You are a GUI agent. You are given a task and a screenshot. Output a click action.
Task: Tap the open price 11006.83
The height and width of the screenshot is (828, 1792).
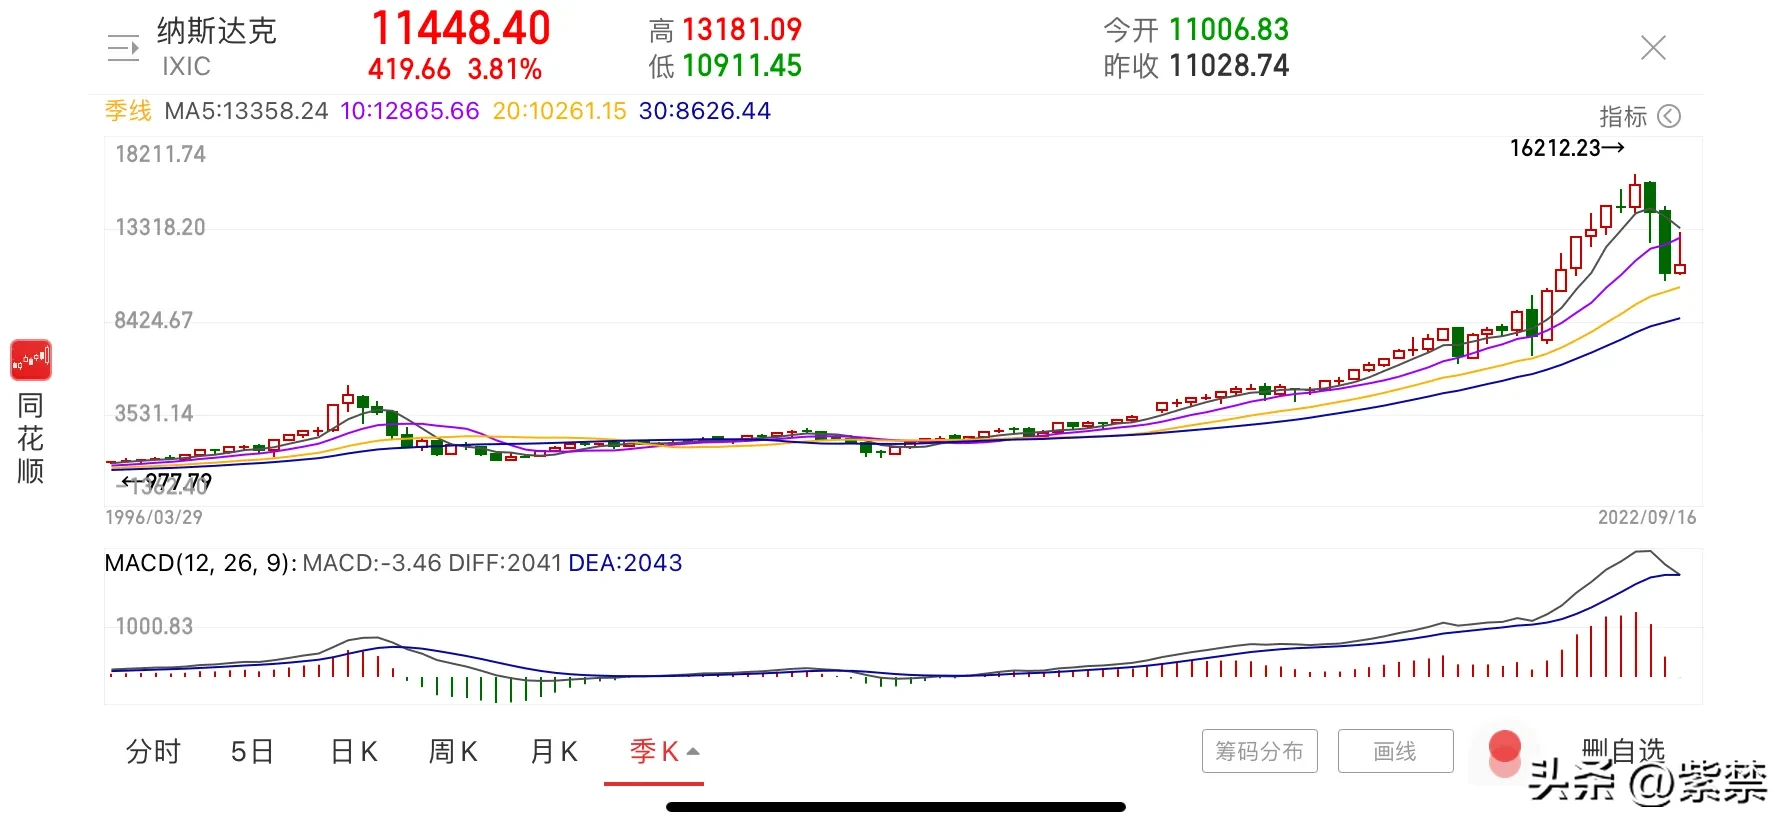pos(1229,30)
